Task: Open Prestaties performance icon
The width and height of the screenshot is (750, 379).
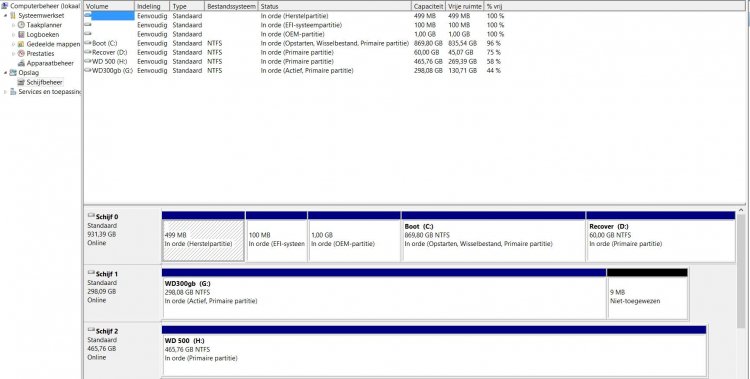Action: coord(21,54)
